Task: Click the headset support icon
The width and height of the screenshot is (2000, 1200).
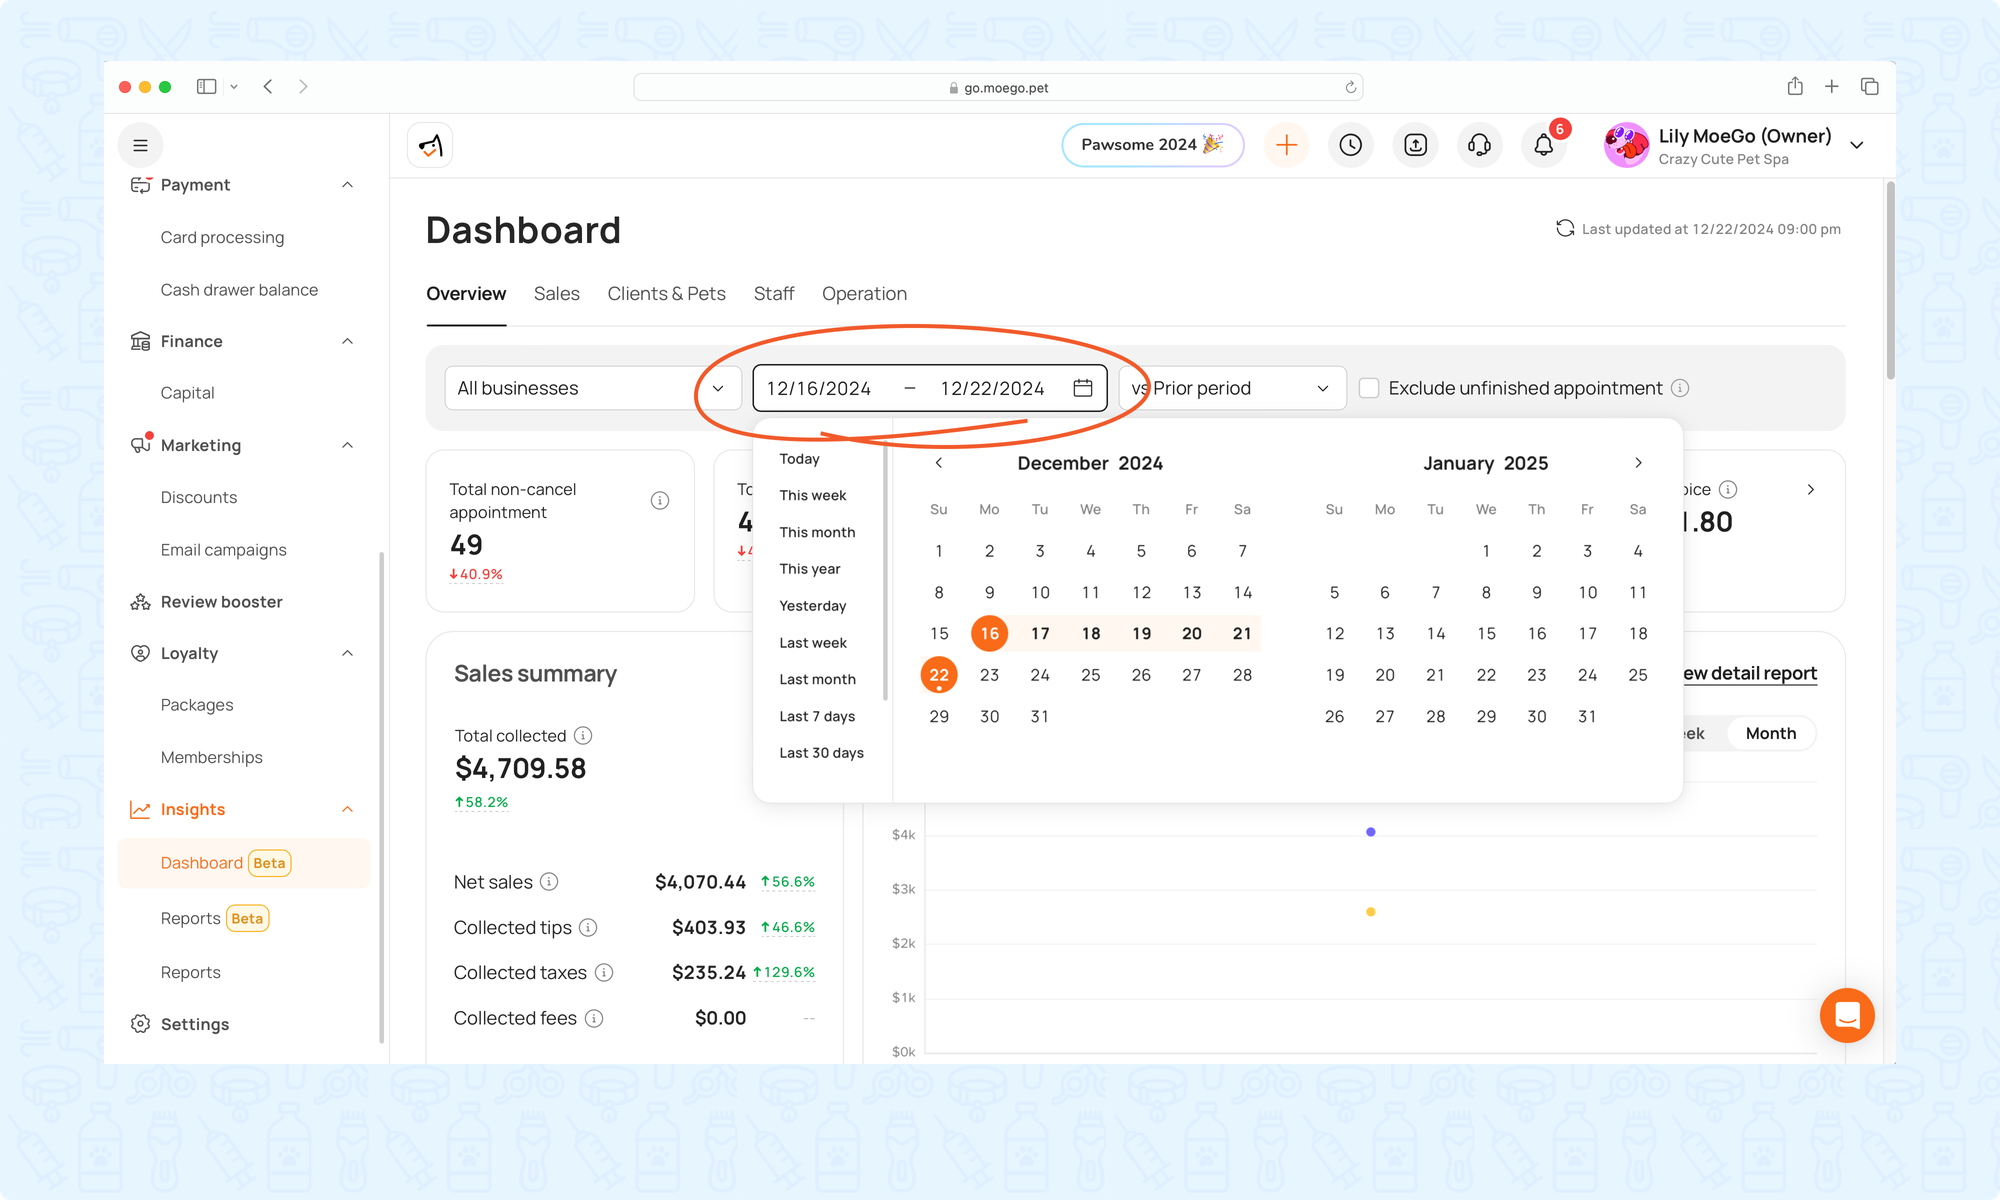Action: tap(1479, 145)
